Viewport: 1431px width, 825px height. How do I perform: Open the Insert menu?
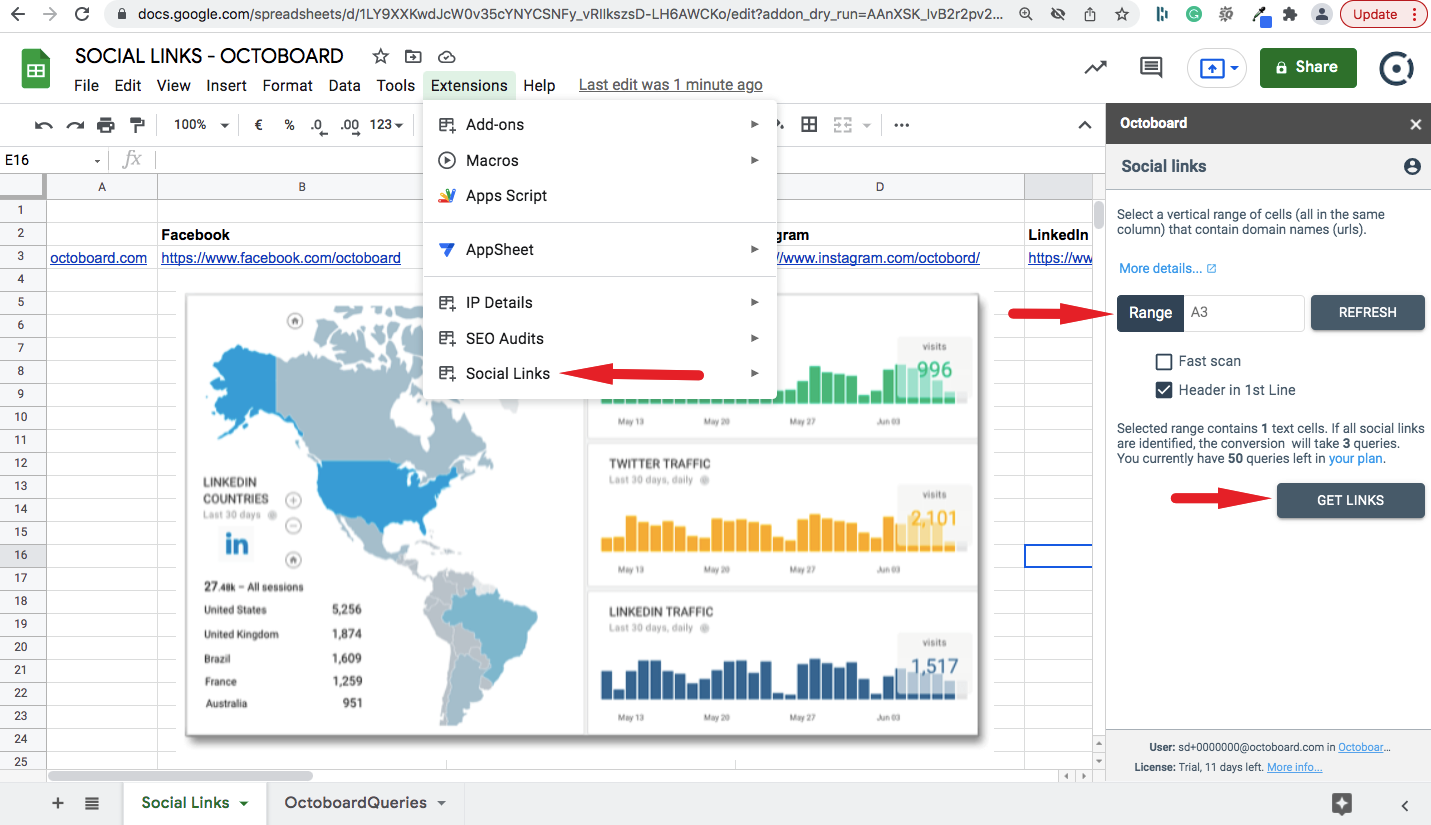point(227,85)
